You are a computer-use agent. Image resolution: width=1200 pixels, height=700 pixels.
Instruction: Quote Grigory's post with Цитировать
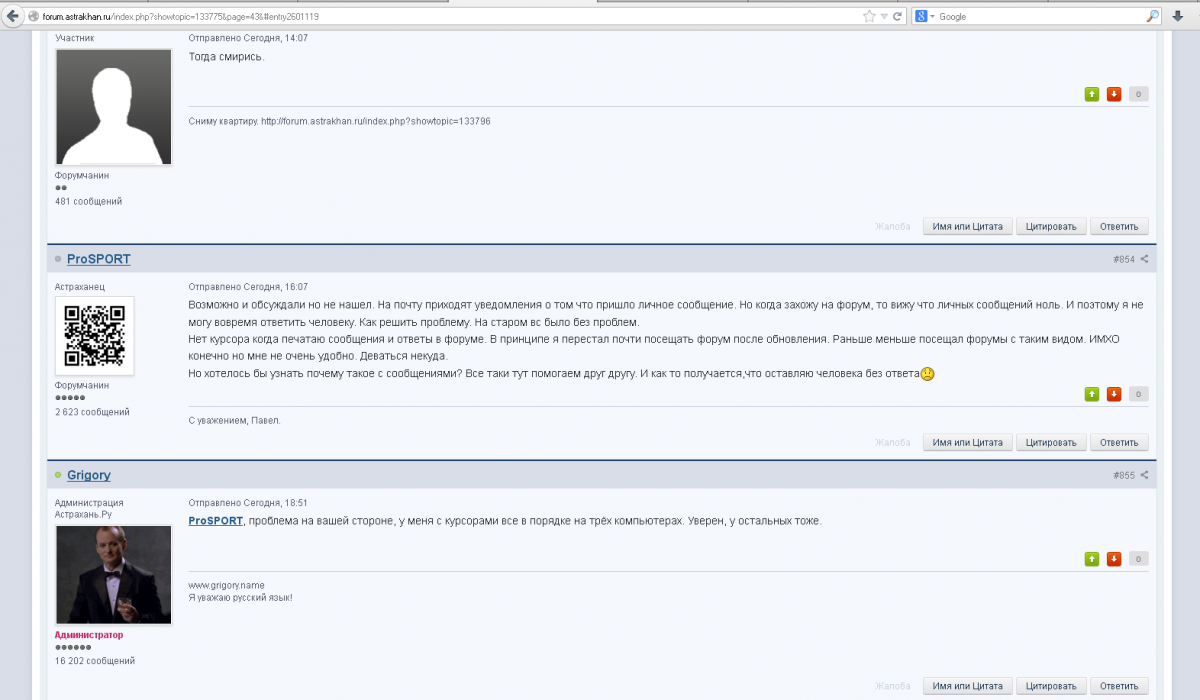click(x=1051, y=686)
